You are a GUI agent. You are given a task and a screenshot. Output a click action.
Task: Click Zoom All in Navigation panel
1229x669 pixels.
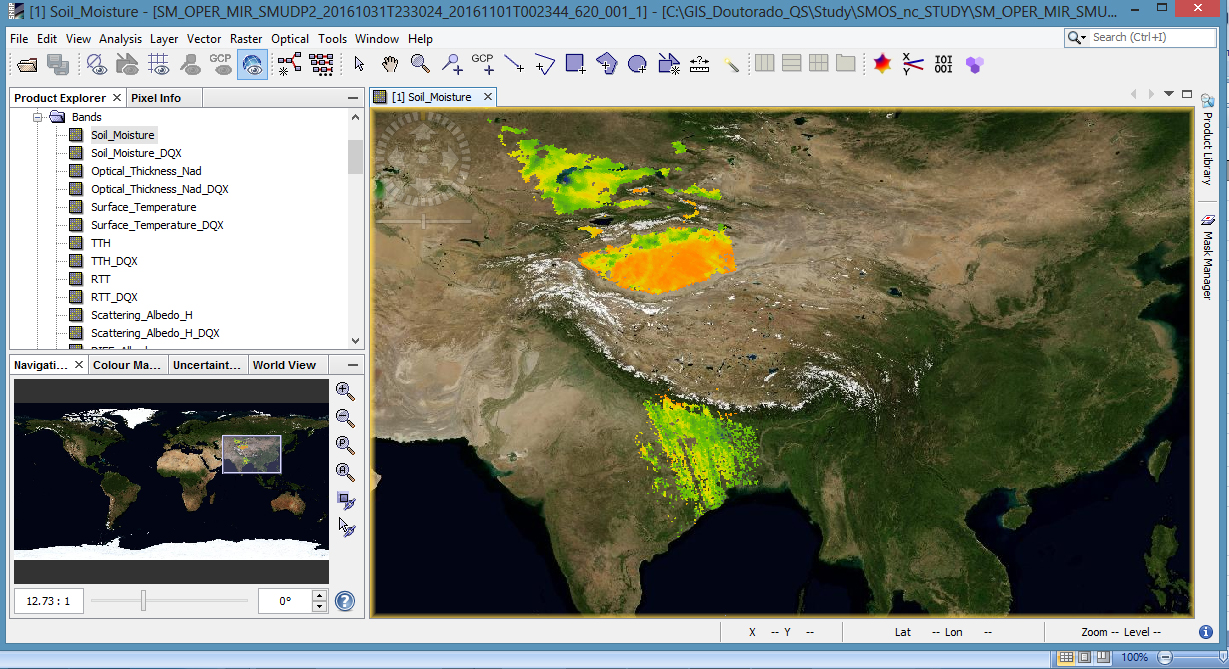(345, 472)
